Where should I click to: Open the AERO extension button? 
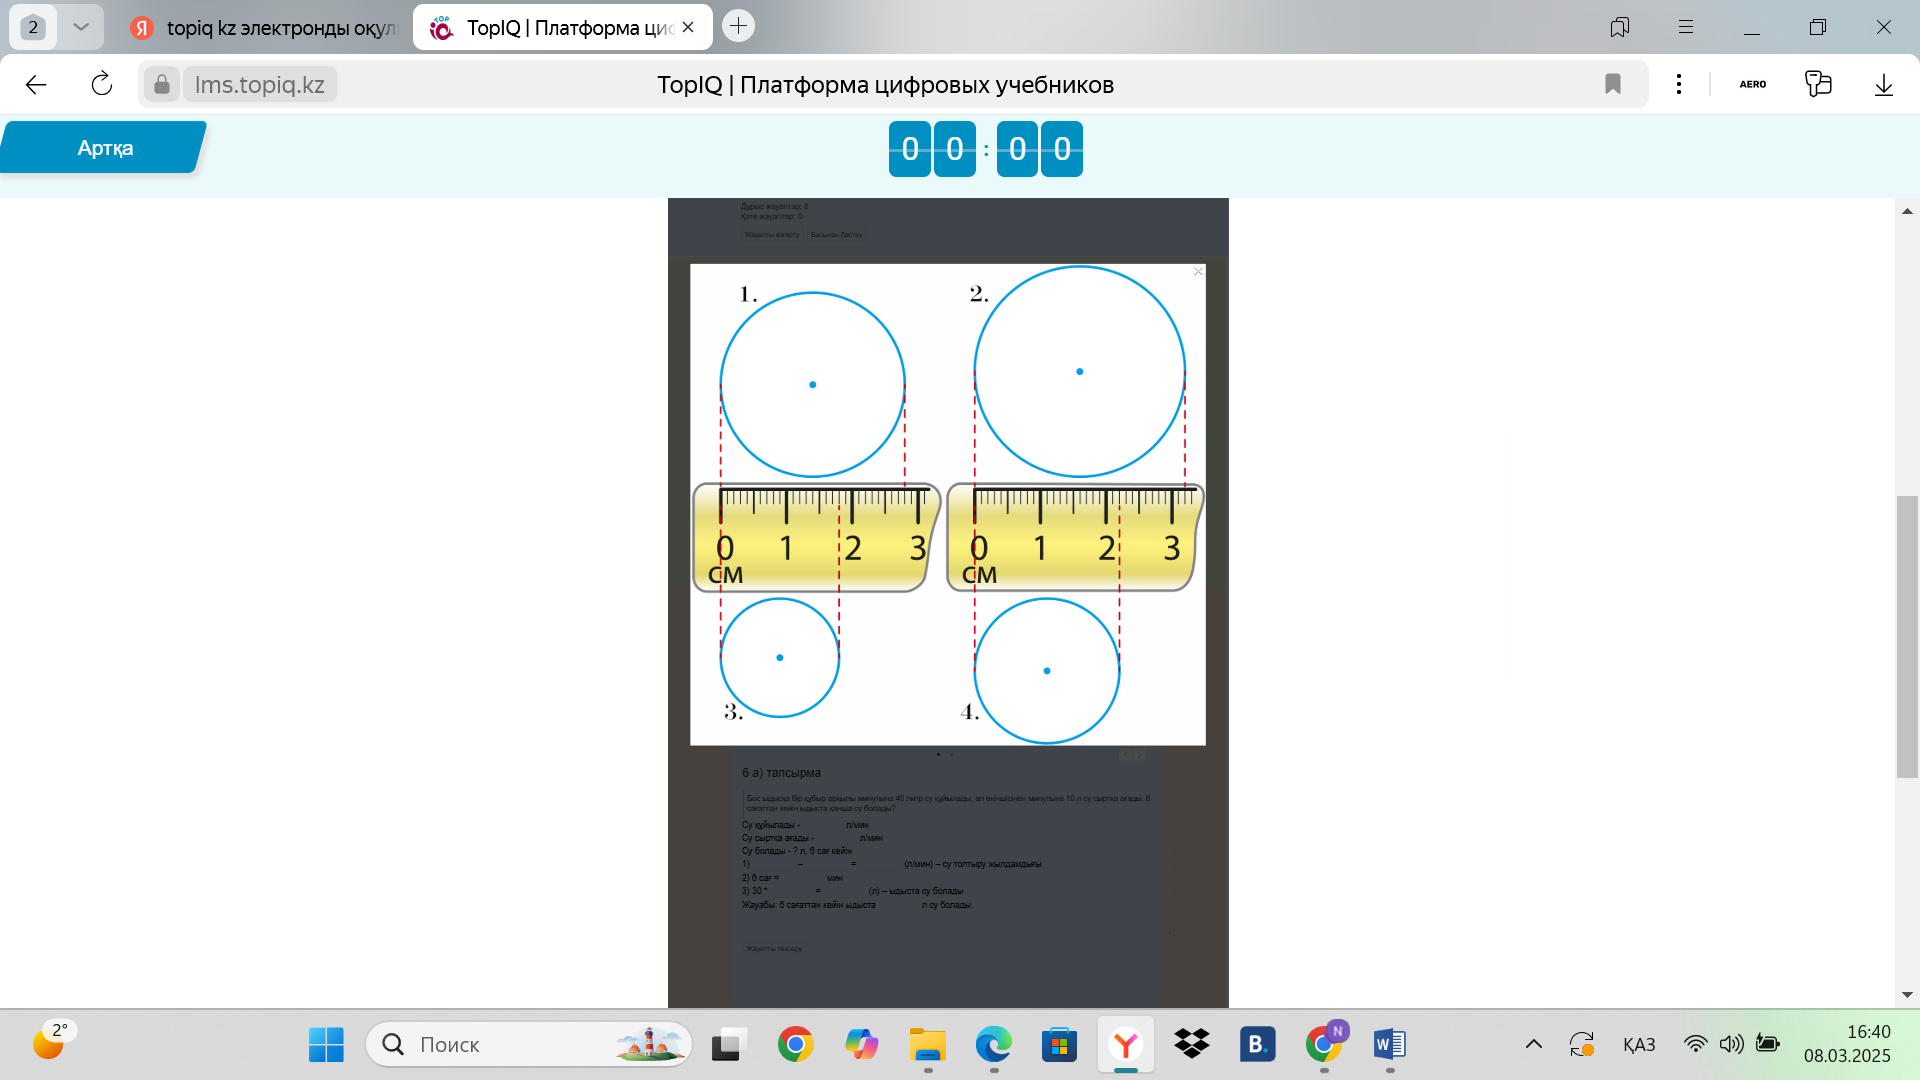1752,85
